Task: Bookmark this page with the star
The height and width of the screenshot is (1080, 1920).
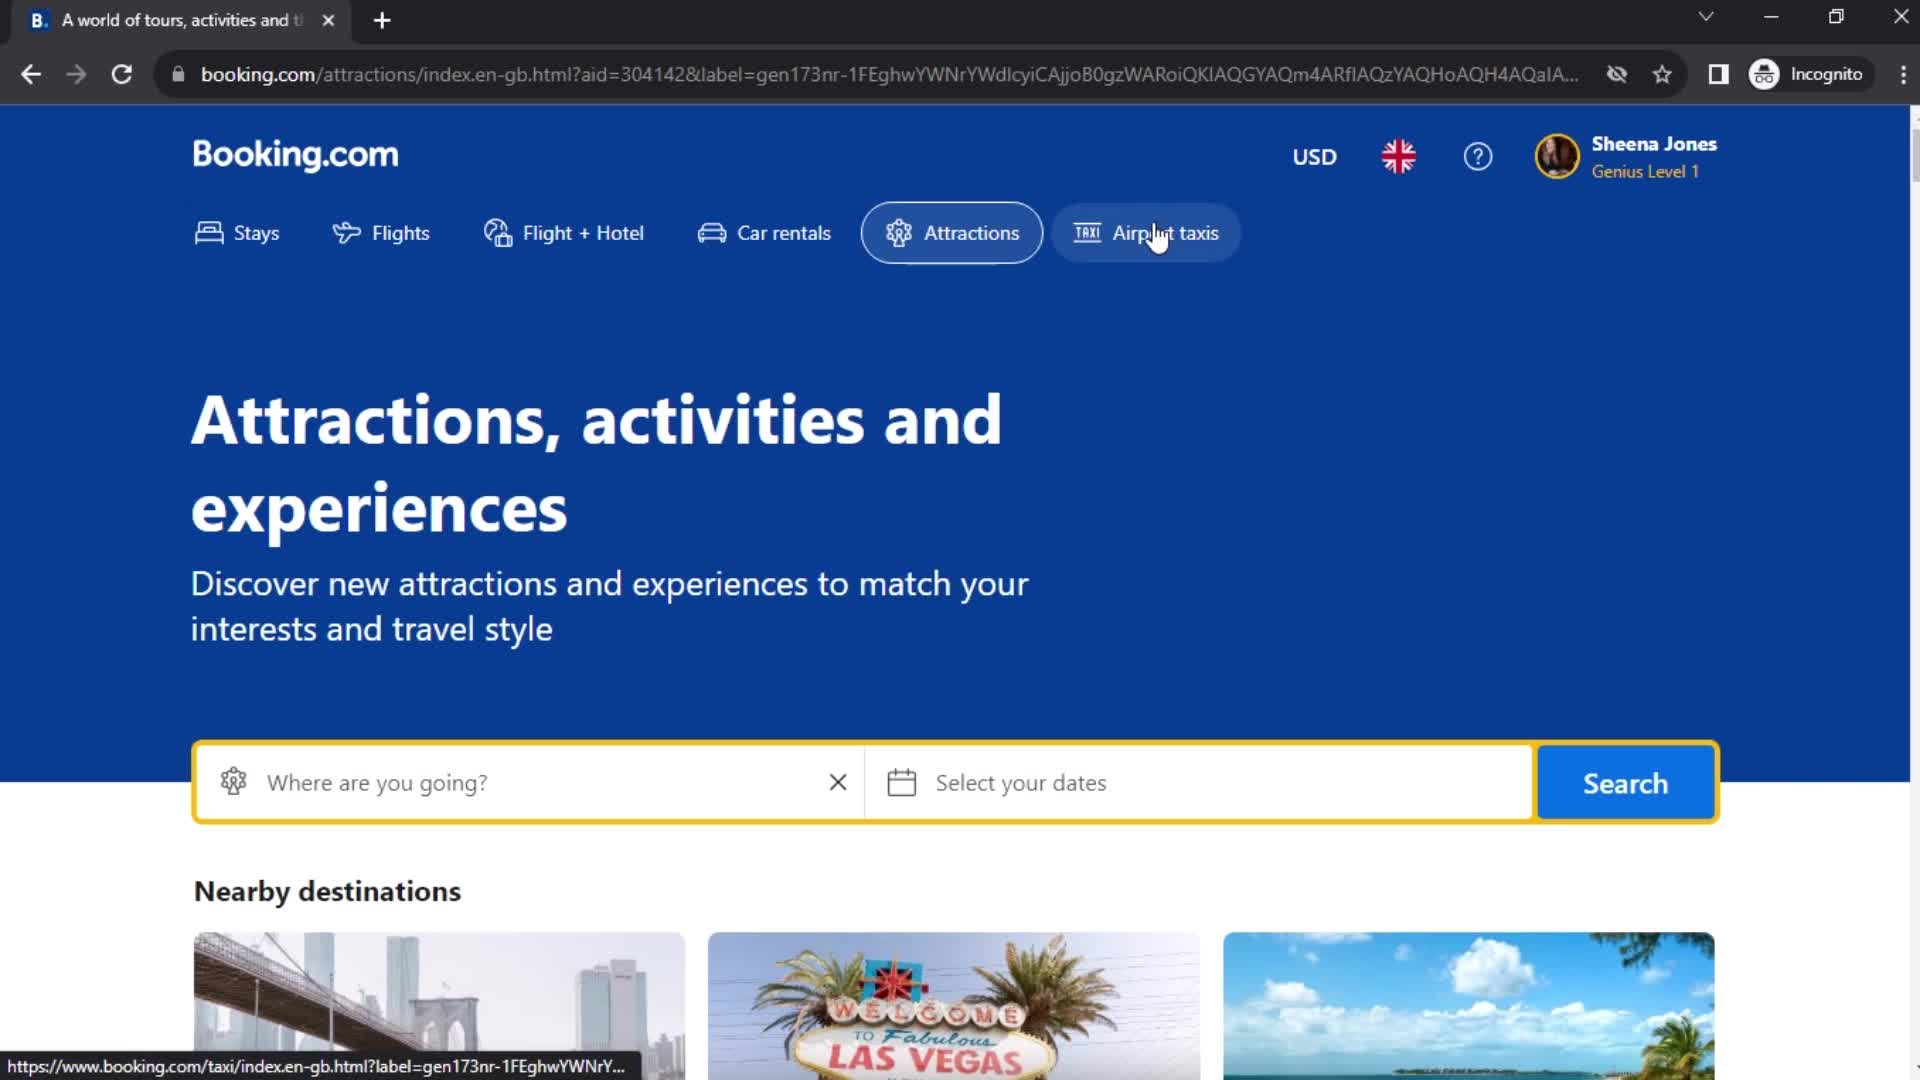Action: [x=1662, y=74]
